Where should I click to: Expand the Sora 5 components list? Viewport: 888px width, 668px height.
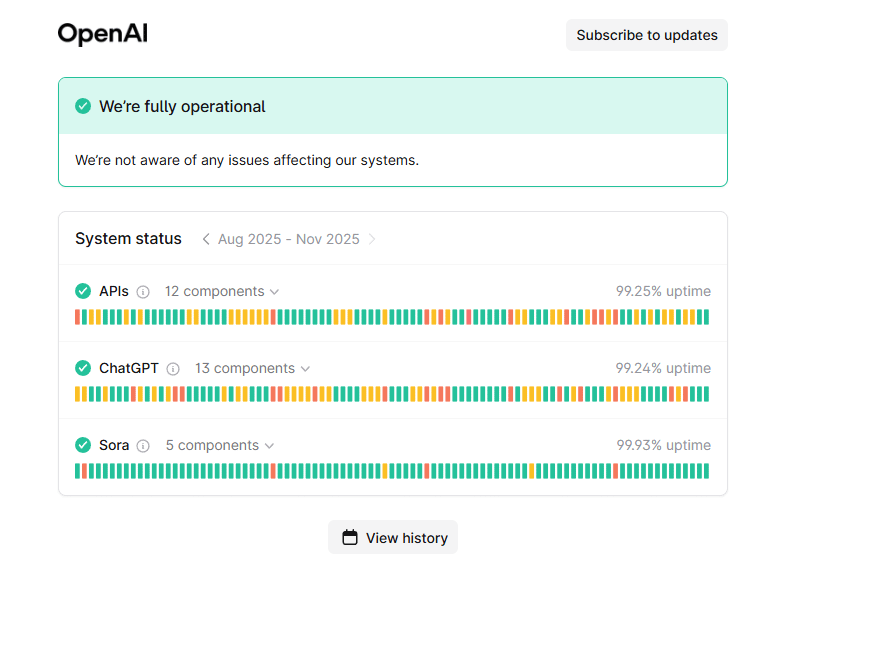(x=219, y=445)
